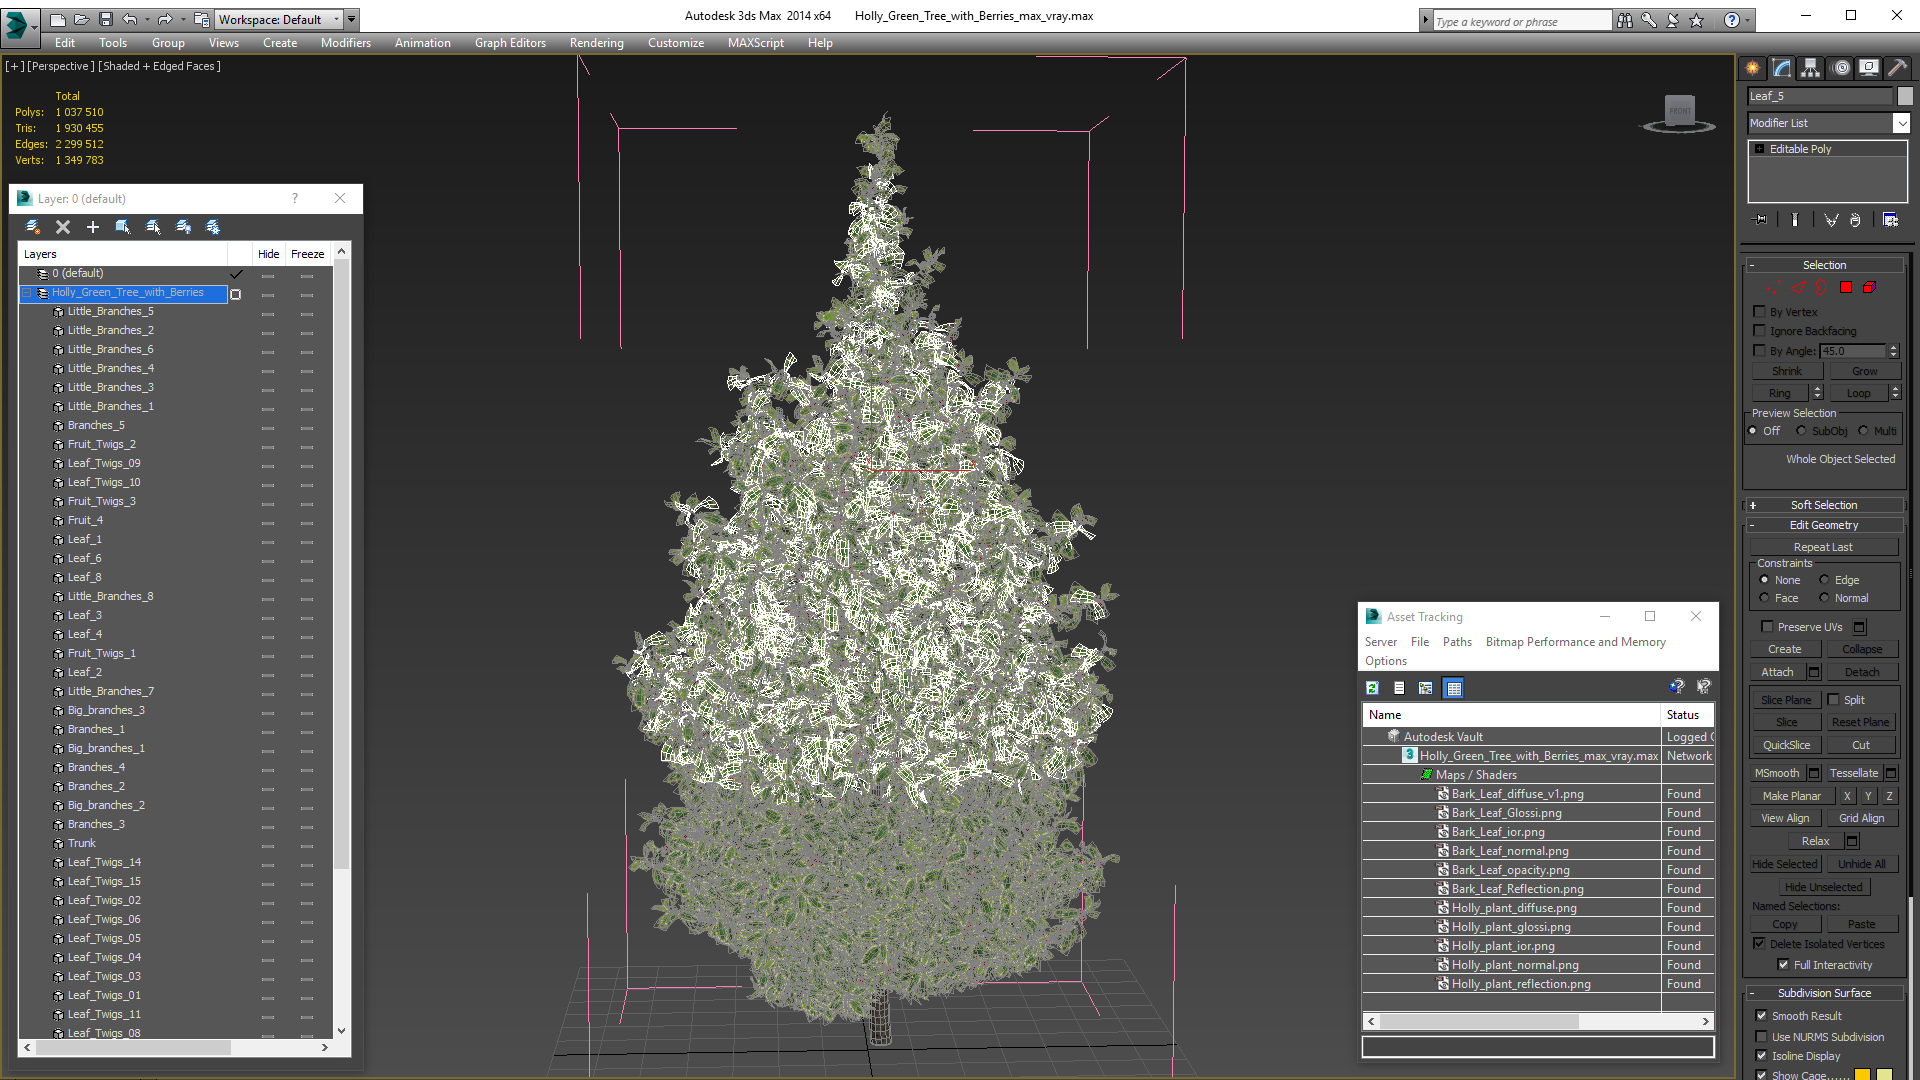The image size is (1920, 1080).
Task: Expand the Soft Selection rollout
Action: coord(1825,505)
